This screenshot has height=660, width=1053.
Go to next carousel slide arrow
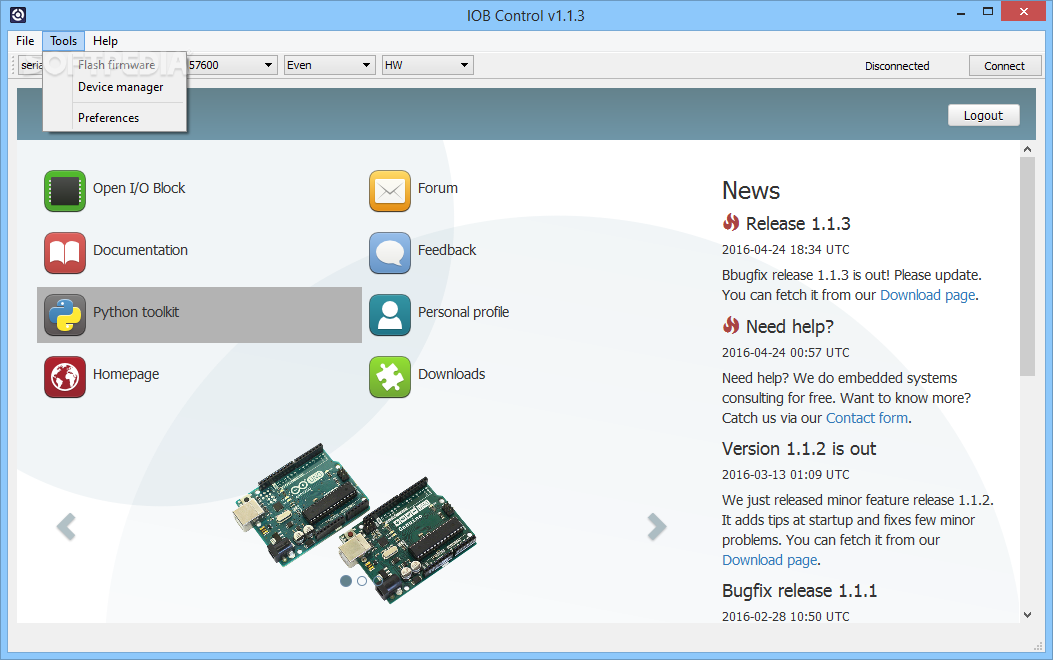coord(657,526)
